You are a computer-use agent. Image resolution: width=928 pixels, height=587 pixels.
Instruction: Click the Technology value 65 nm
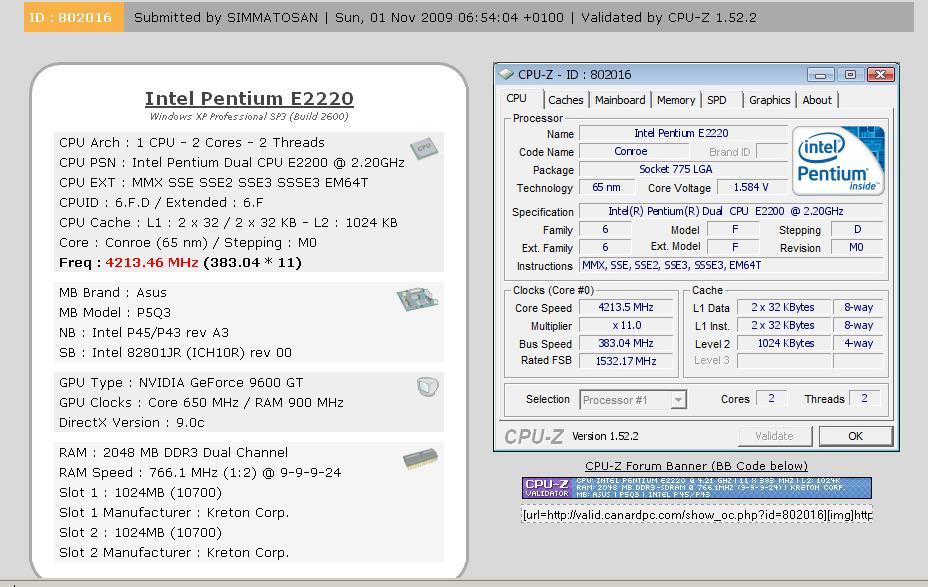607,188
